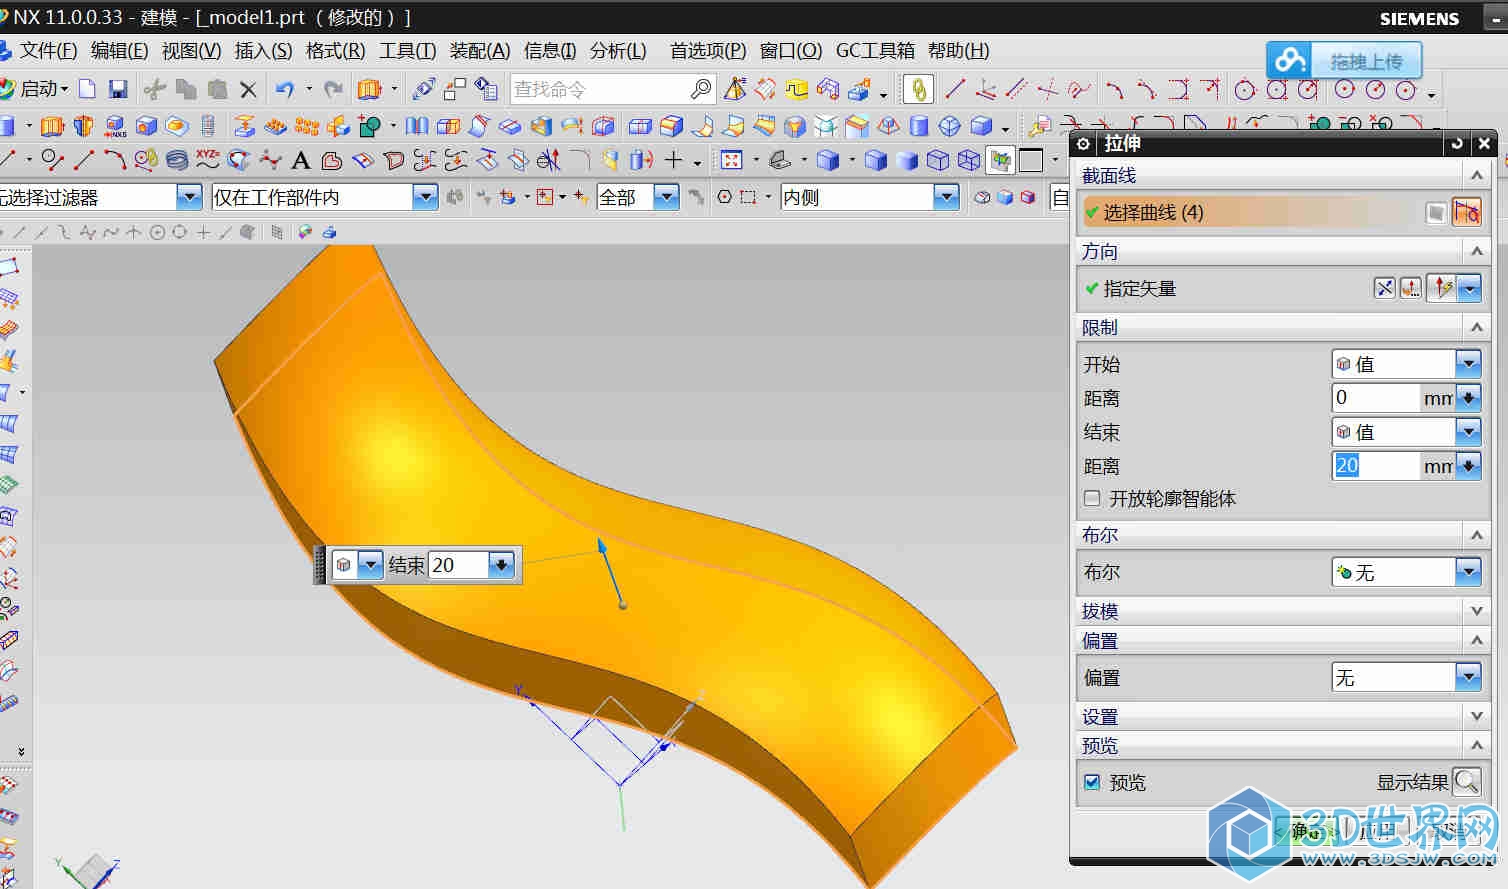Open the 偏置 option dropdown
This screenshot has width=1508, height=889.
coord(1468,677)
